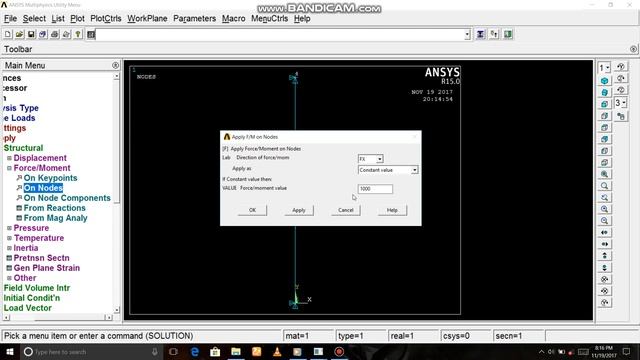Click the Fit View magnifier icon
The width and height of the screenshot is (640, 360).
pyautogui.click(x=605, y=174)
